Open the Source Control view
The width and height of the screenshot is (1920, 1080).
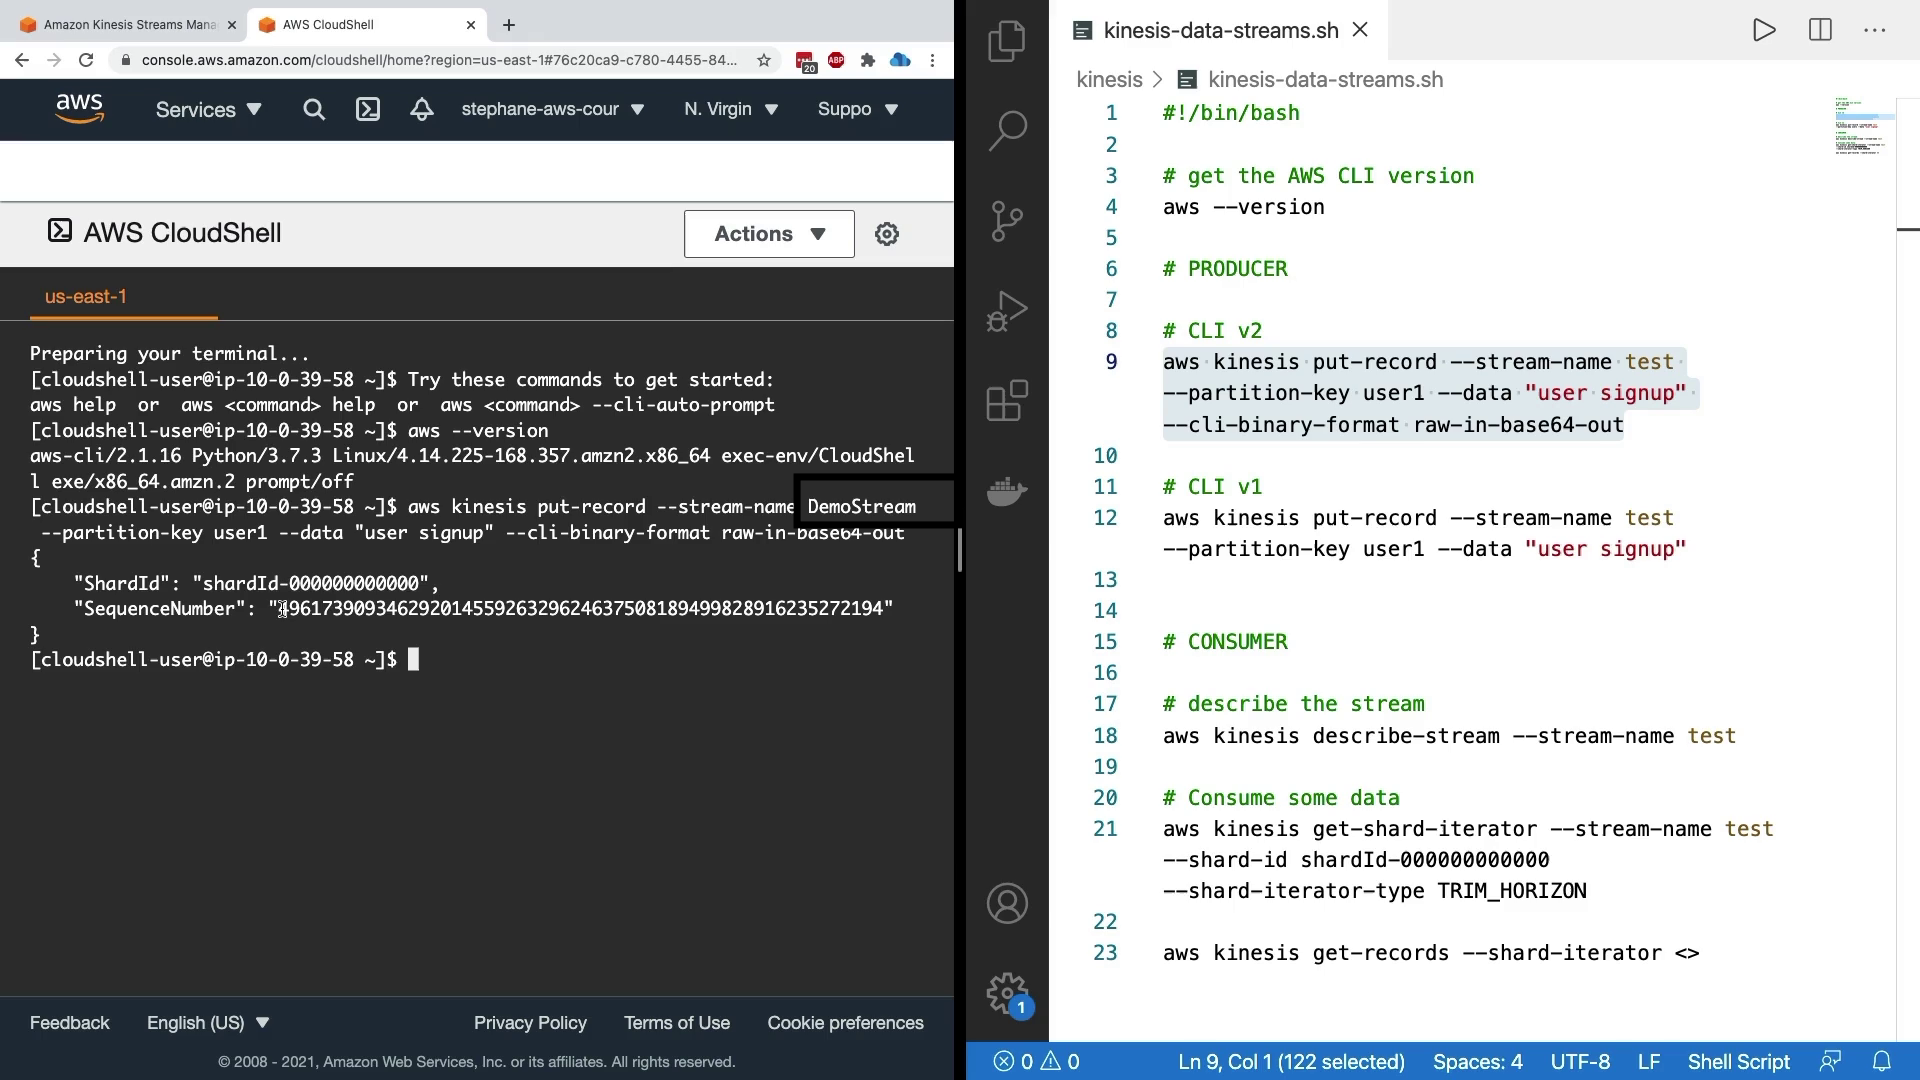(1006, 221)
